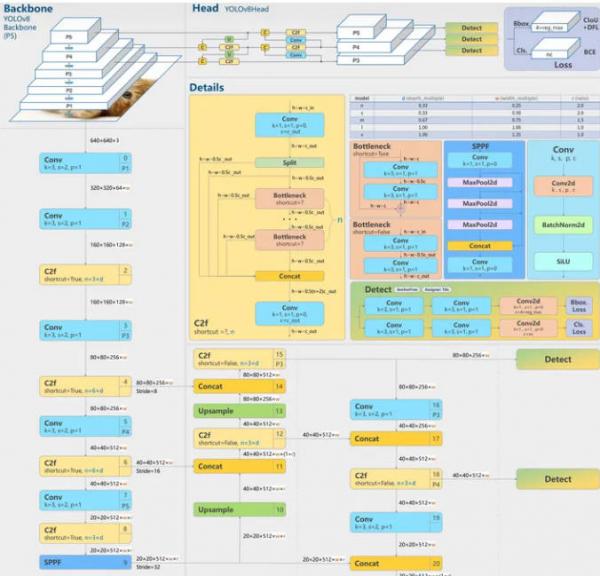Image resolution: width=600 pixels, height=576 pixels.
Task: Select the Upsample block numbered 13
Action: pos(240,411)
